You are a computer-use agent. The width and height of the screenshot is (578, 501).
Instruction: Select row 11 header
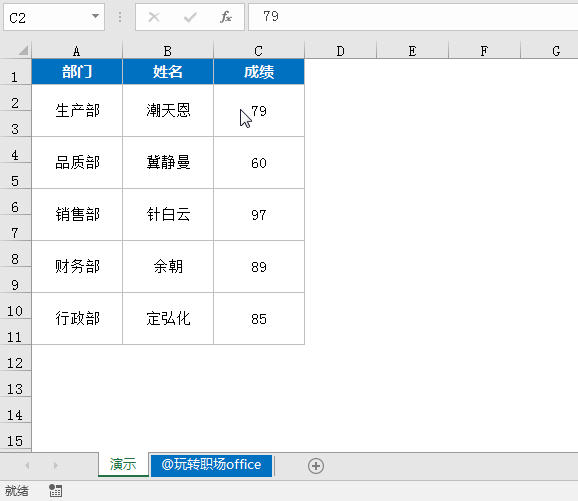[x=15, y=332]
